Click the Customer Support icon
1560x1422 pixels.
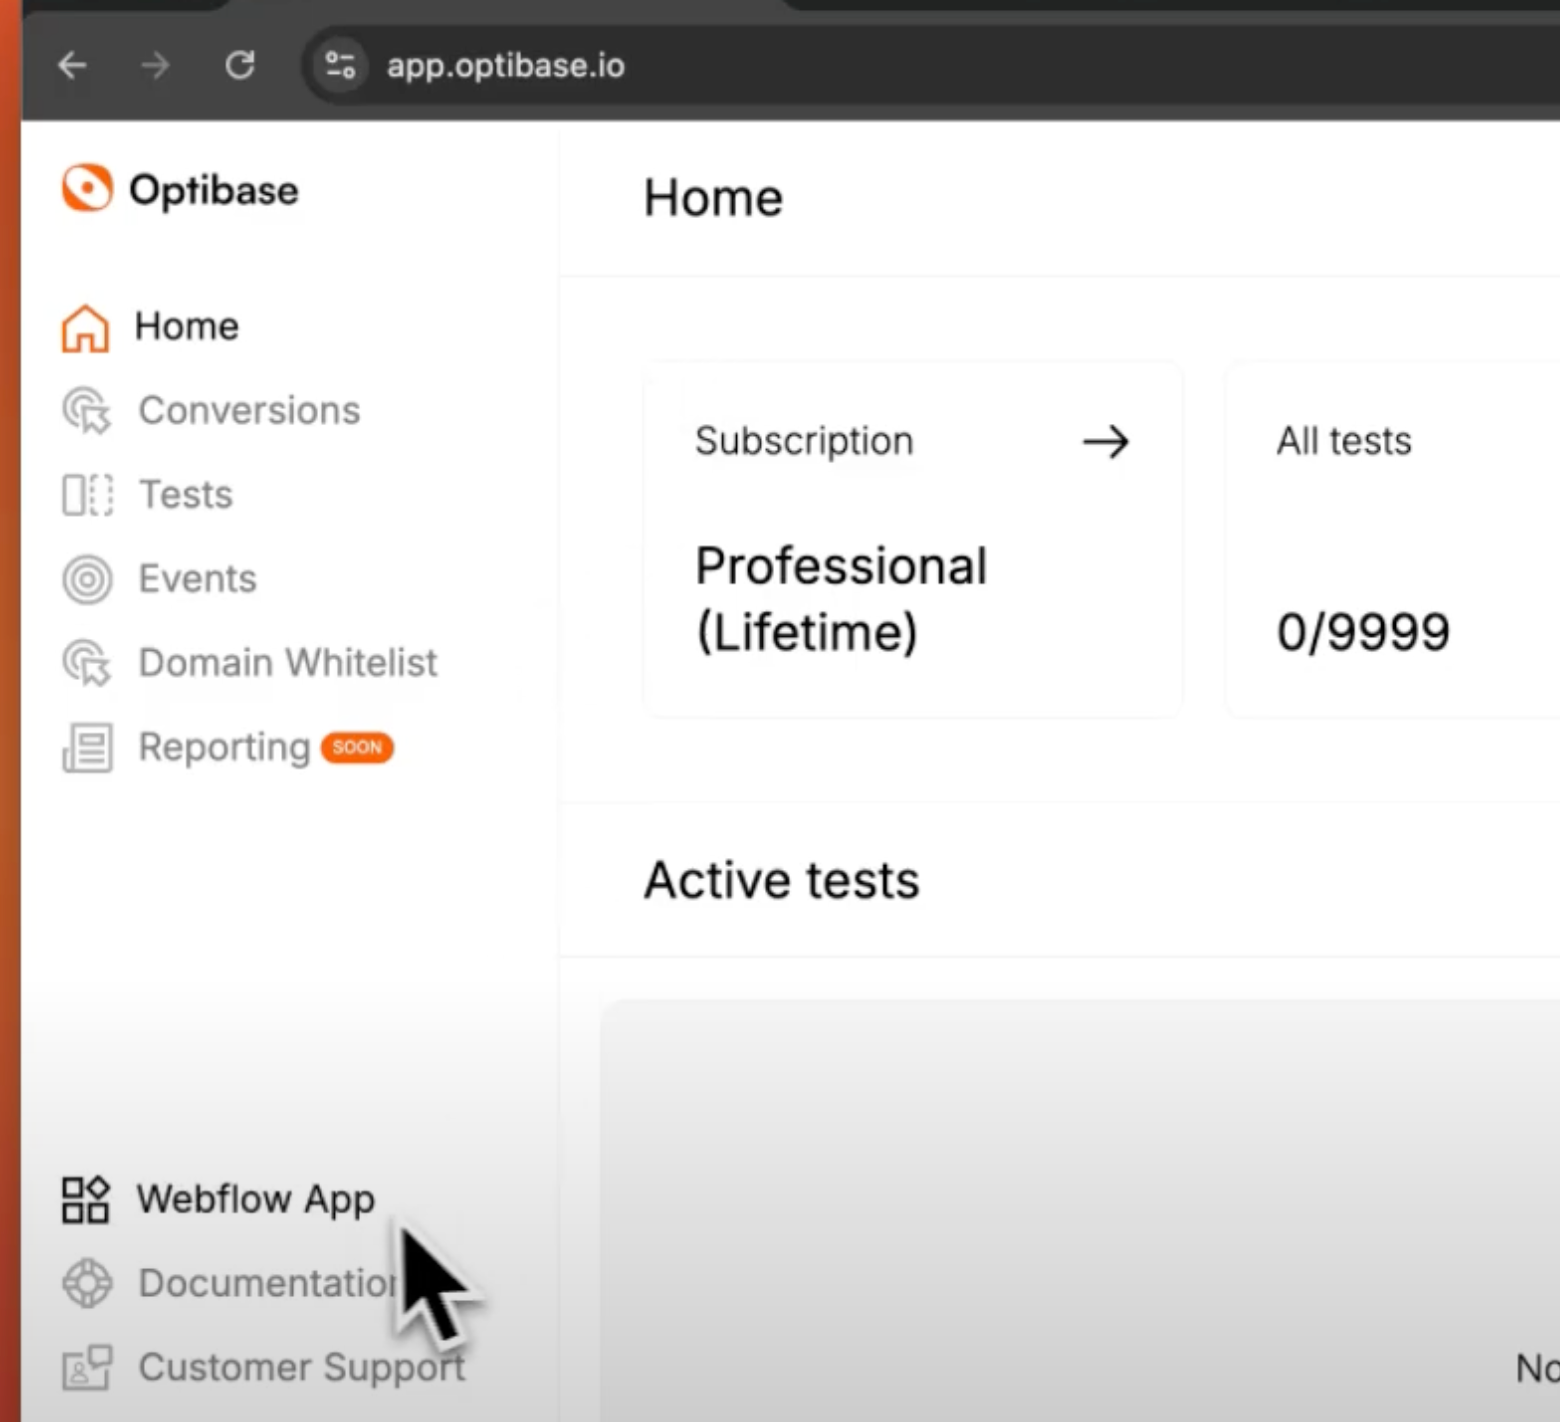coord(87,1367)
